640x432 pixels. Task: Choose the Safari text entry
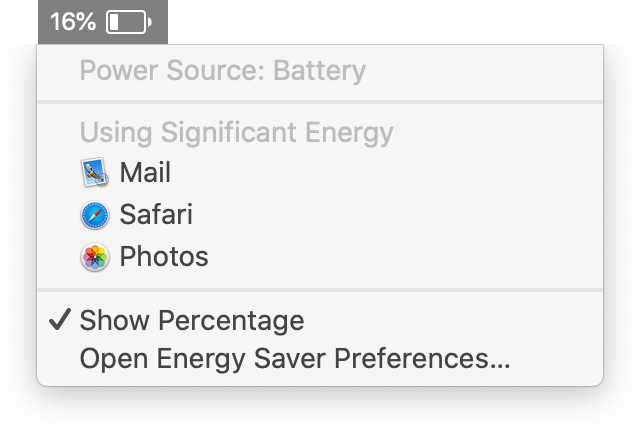[156, 214]
